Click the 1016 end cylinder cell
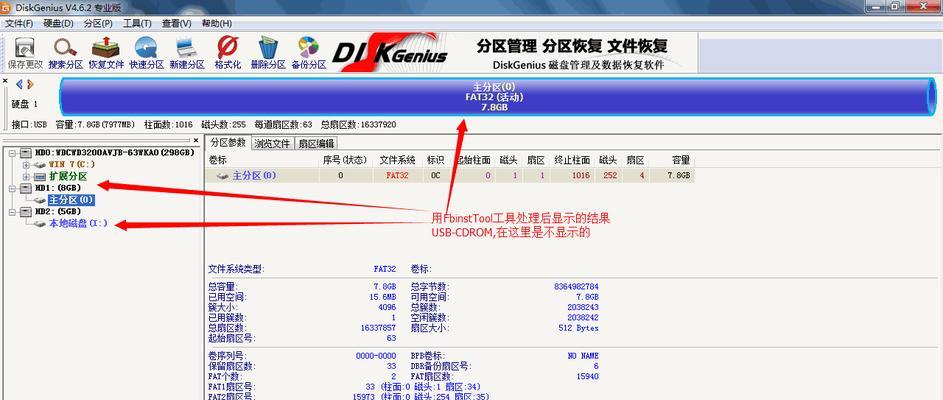The image size is (943, 400). click(581, 176)
